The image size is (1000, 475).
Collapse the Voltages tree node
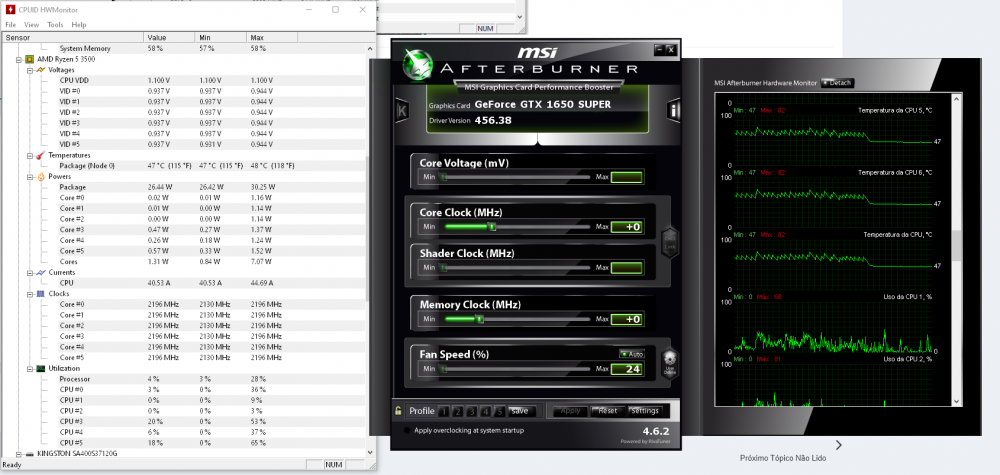click(30, 70)
